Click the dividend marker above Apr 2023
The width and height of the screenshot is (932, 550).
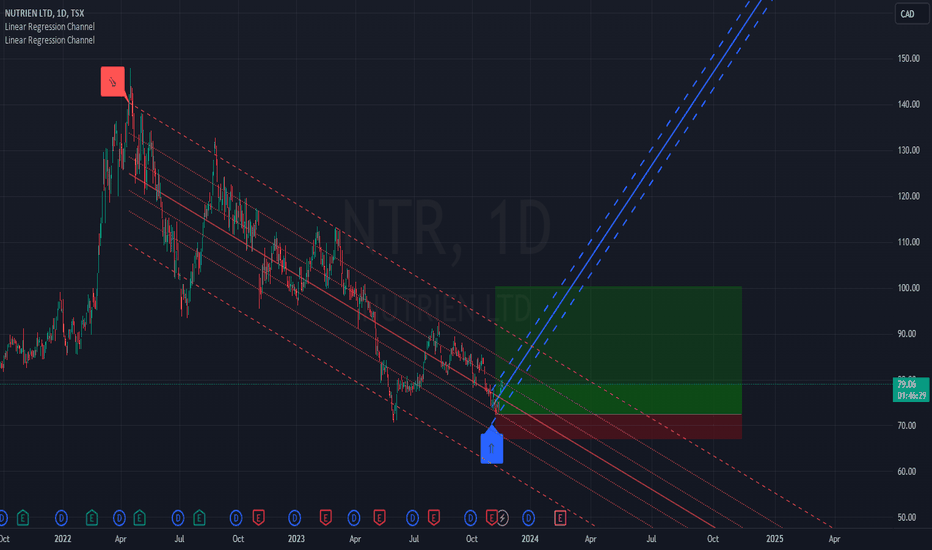354,518
